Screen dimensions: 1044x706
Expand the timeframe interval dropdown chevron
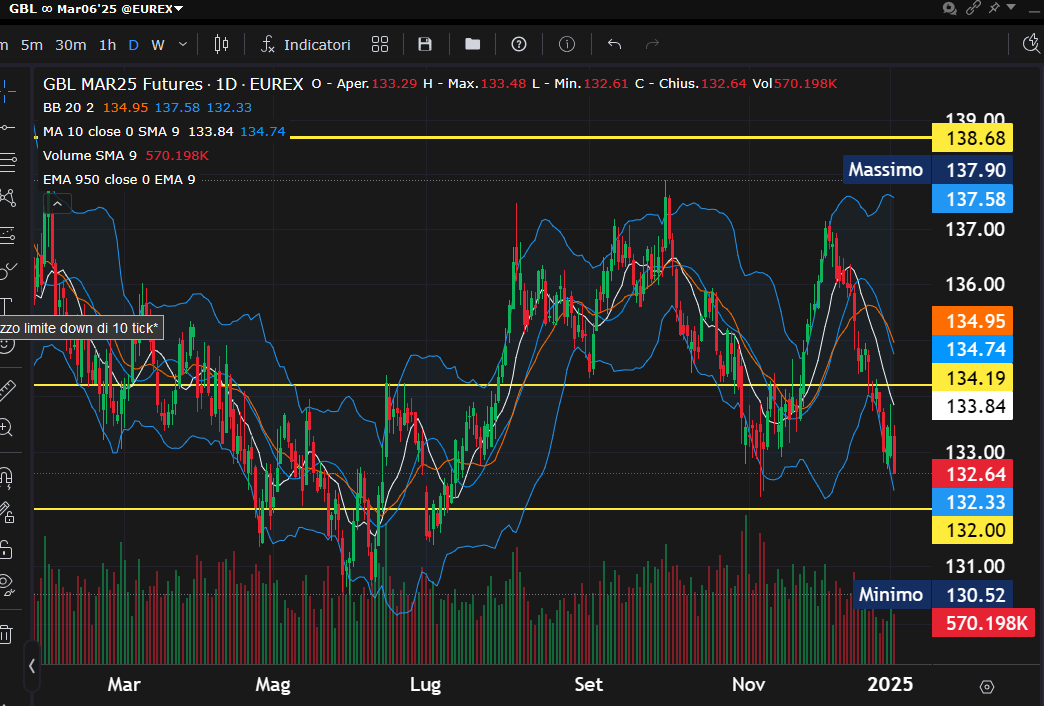(x=183, y=44)
